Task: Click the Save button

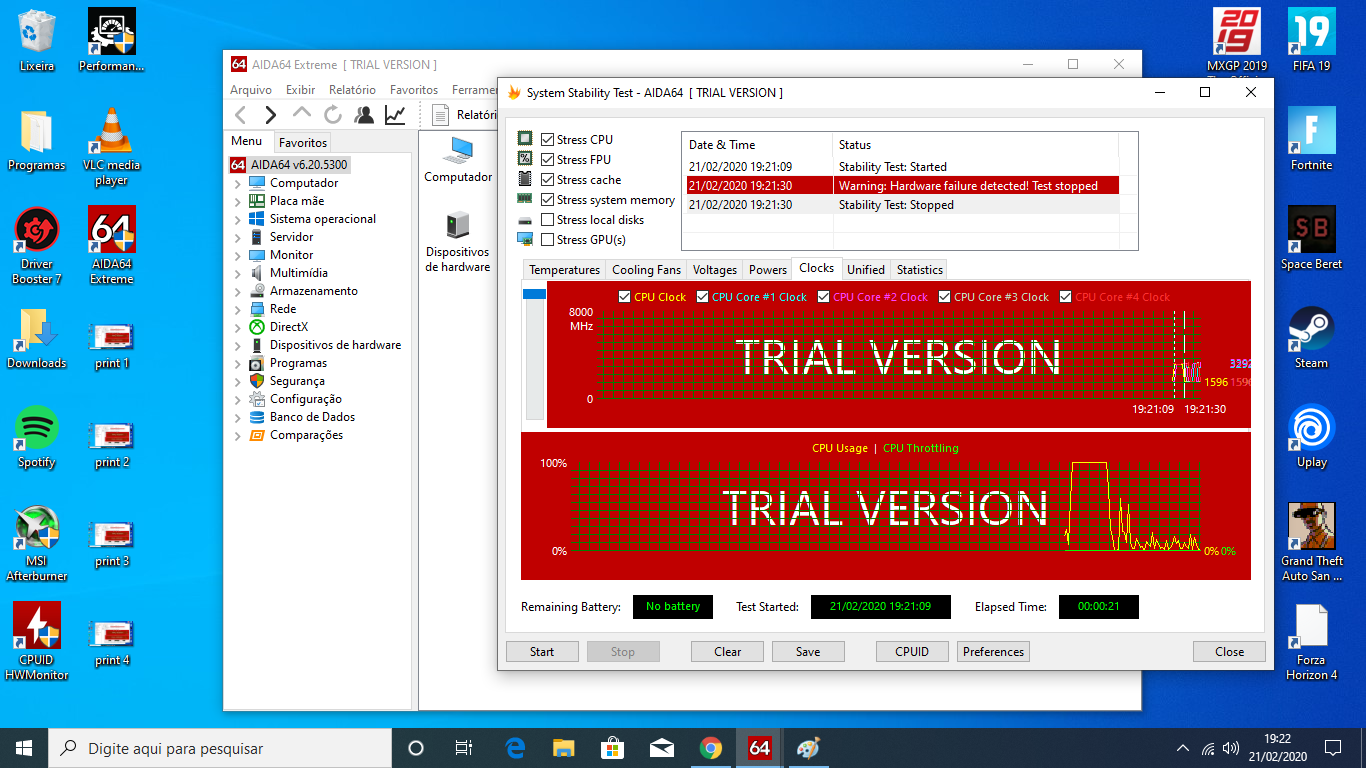Action: [808, 652]
